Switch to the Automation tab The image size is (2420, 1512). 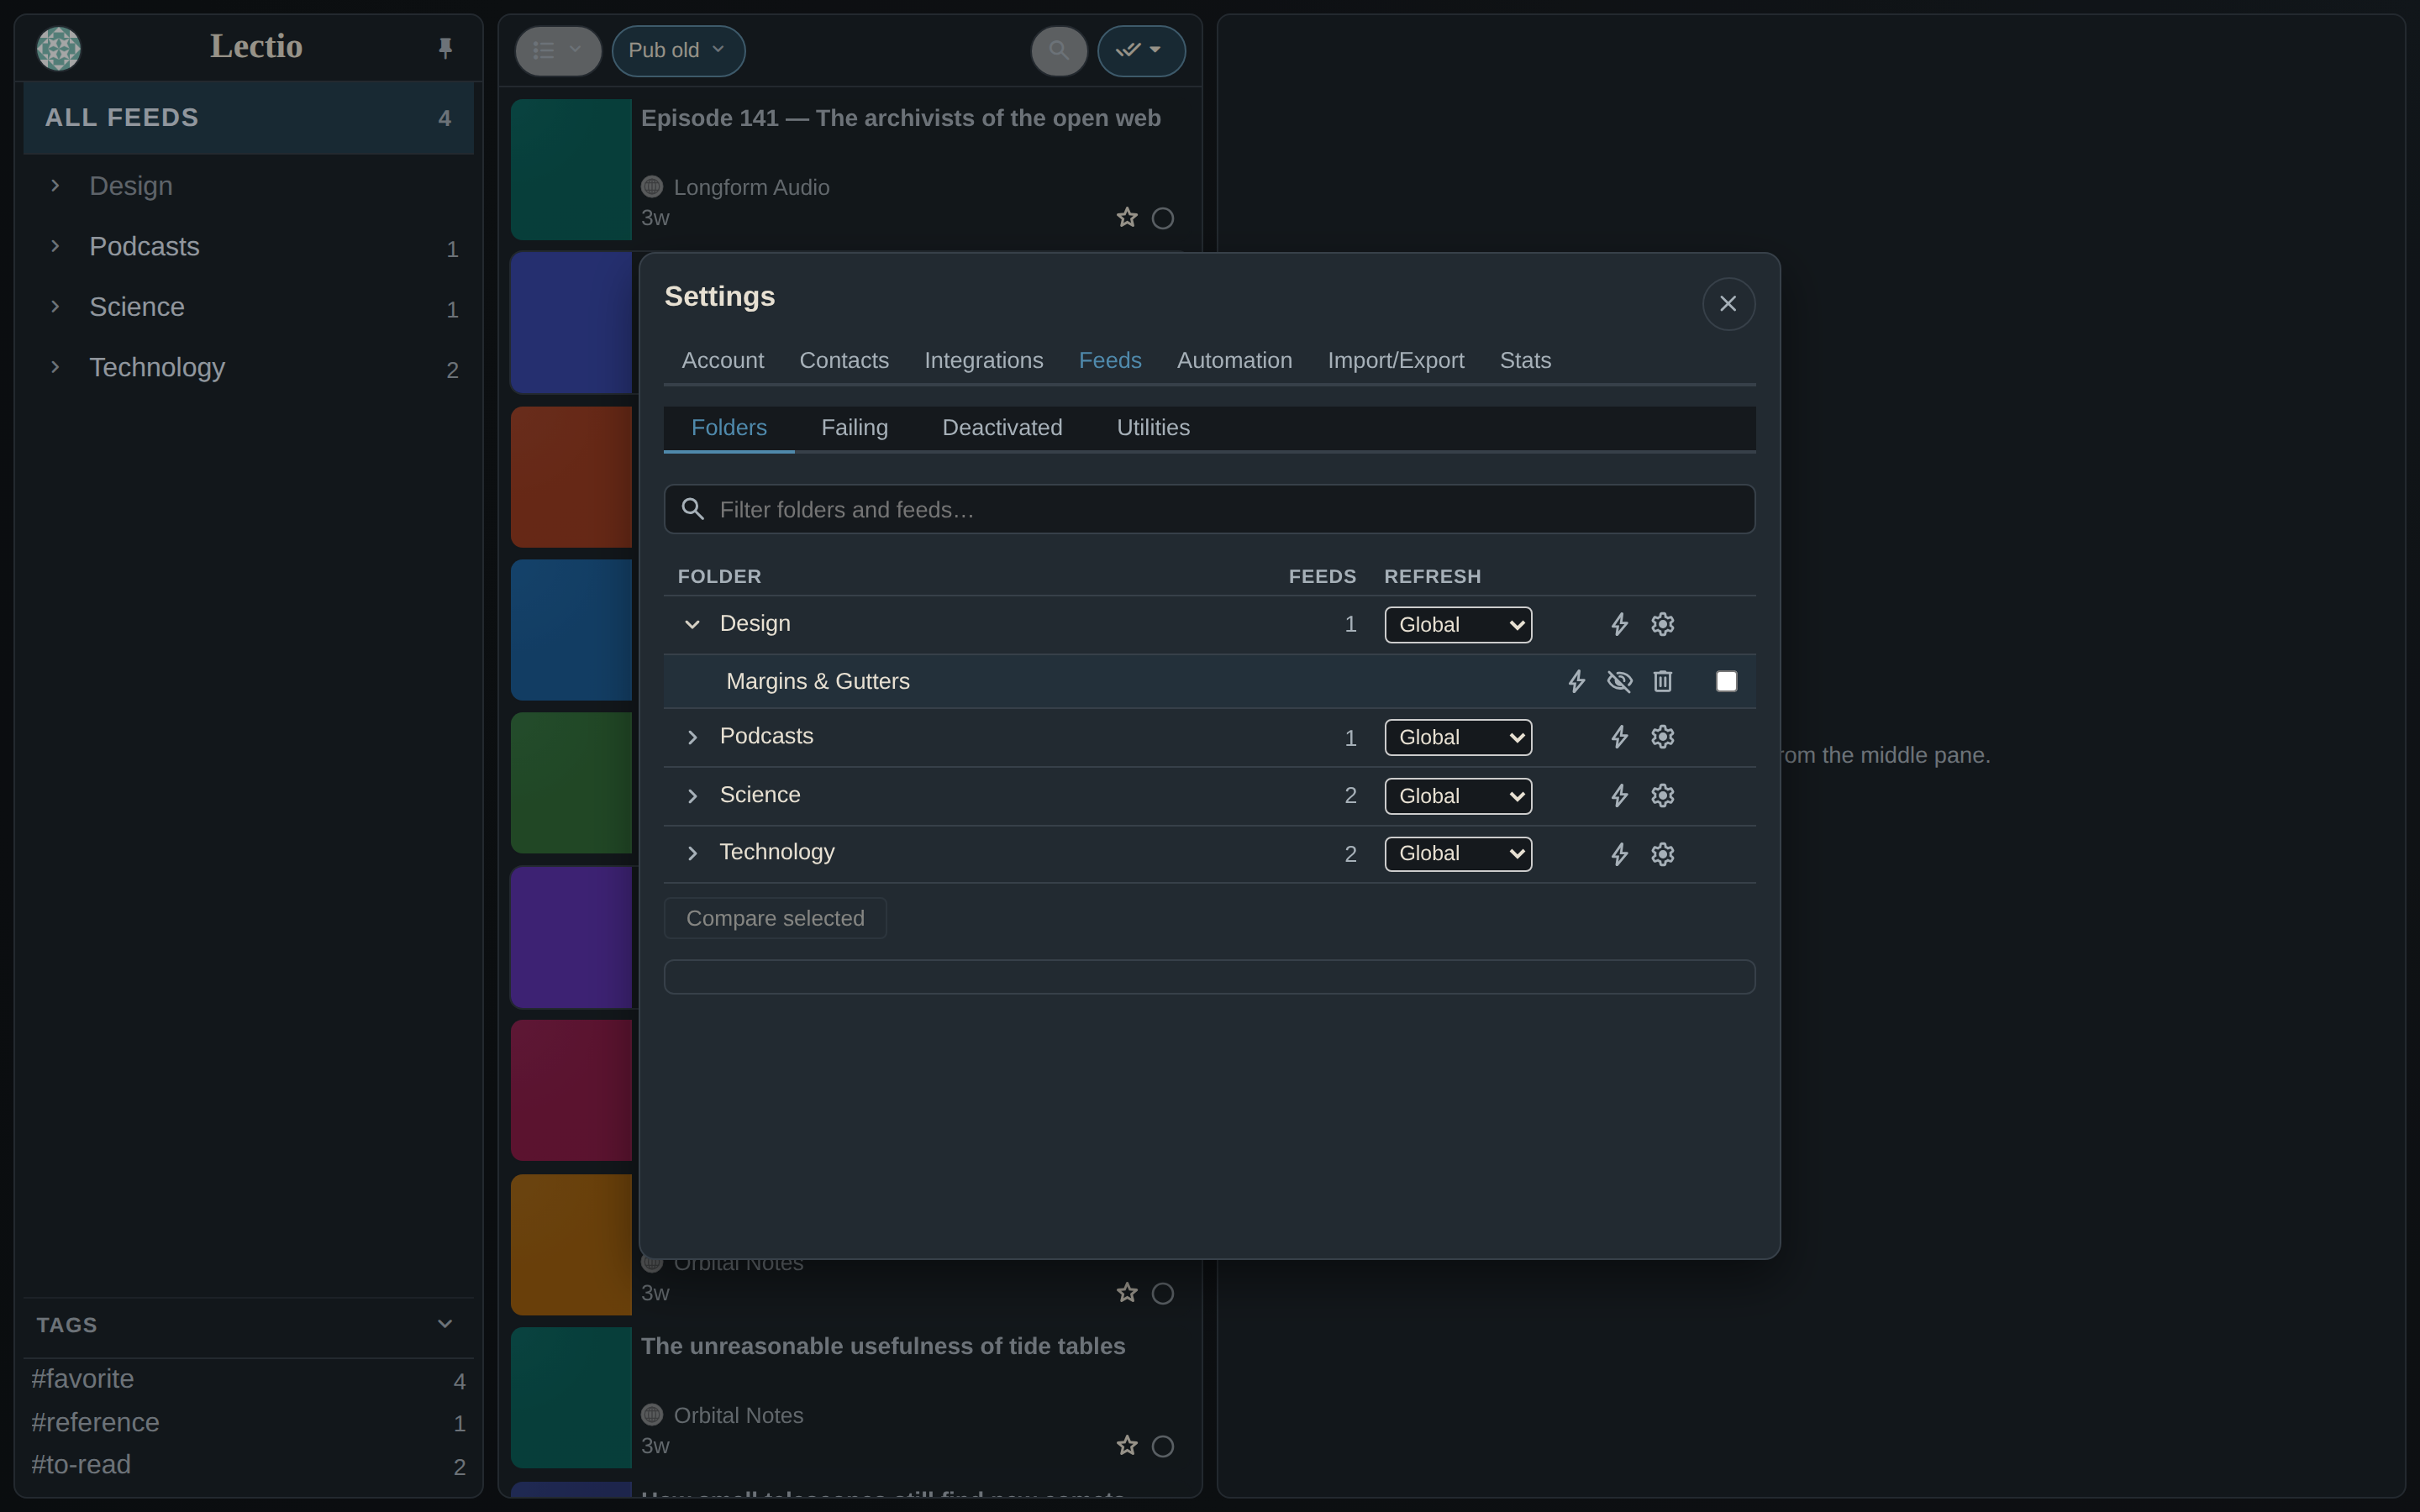pos(1234,360)
